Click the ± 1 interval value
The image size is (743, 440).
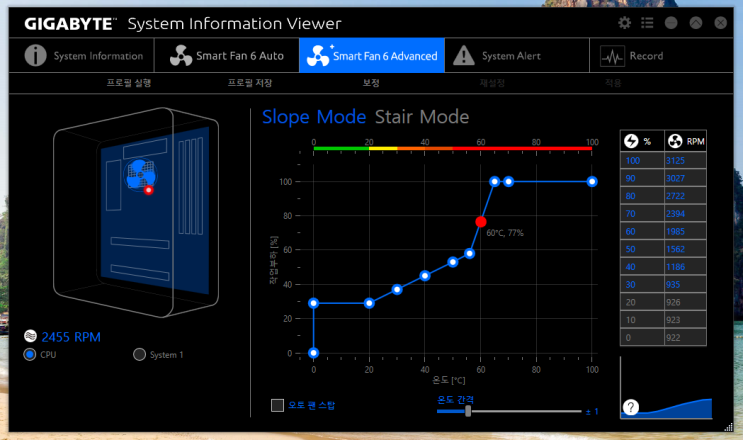[x=592, y=412]
